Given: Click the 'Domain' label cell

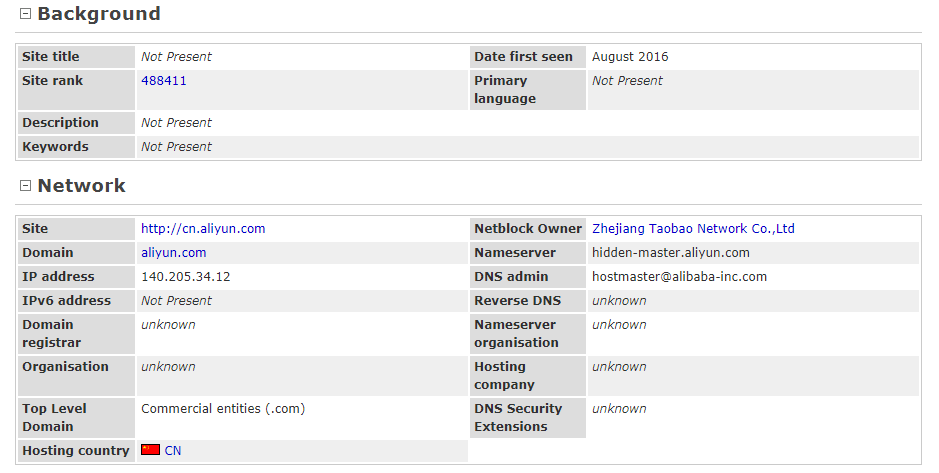Looking at the screenshot, I should pos(77,253).
